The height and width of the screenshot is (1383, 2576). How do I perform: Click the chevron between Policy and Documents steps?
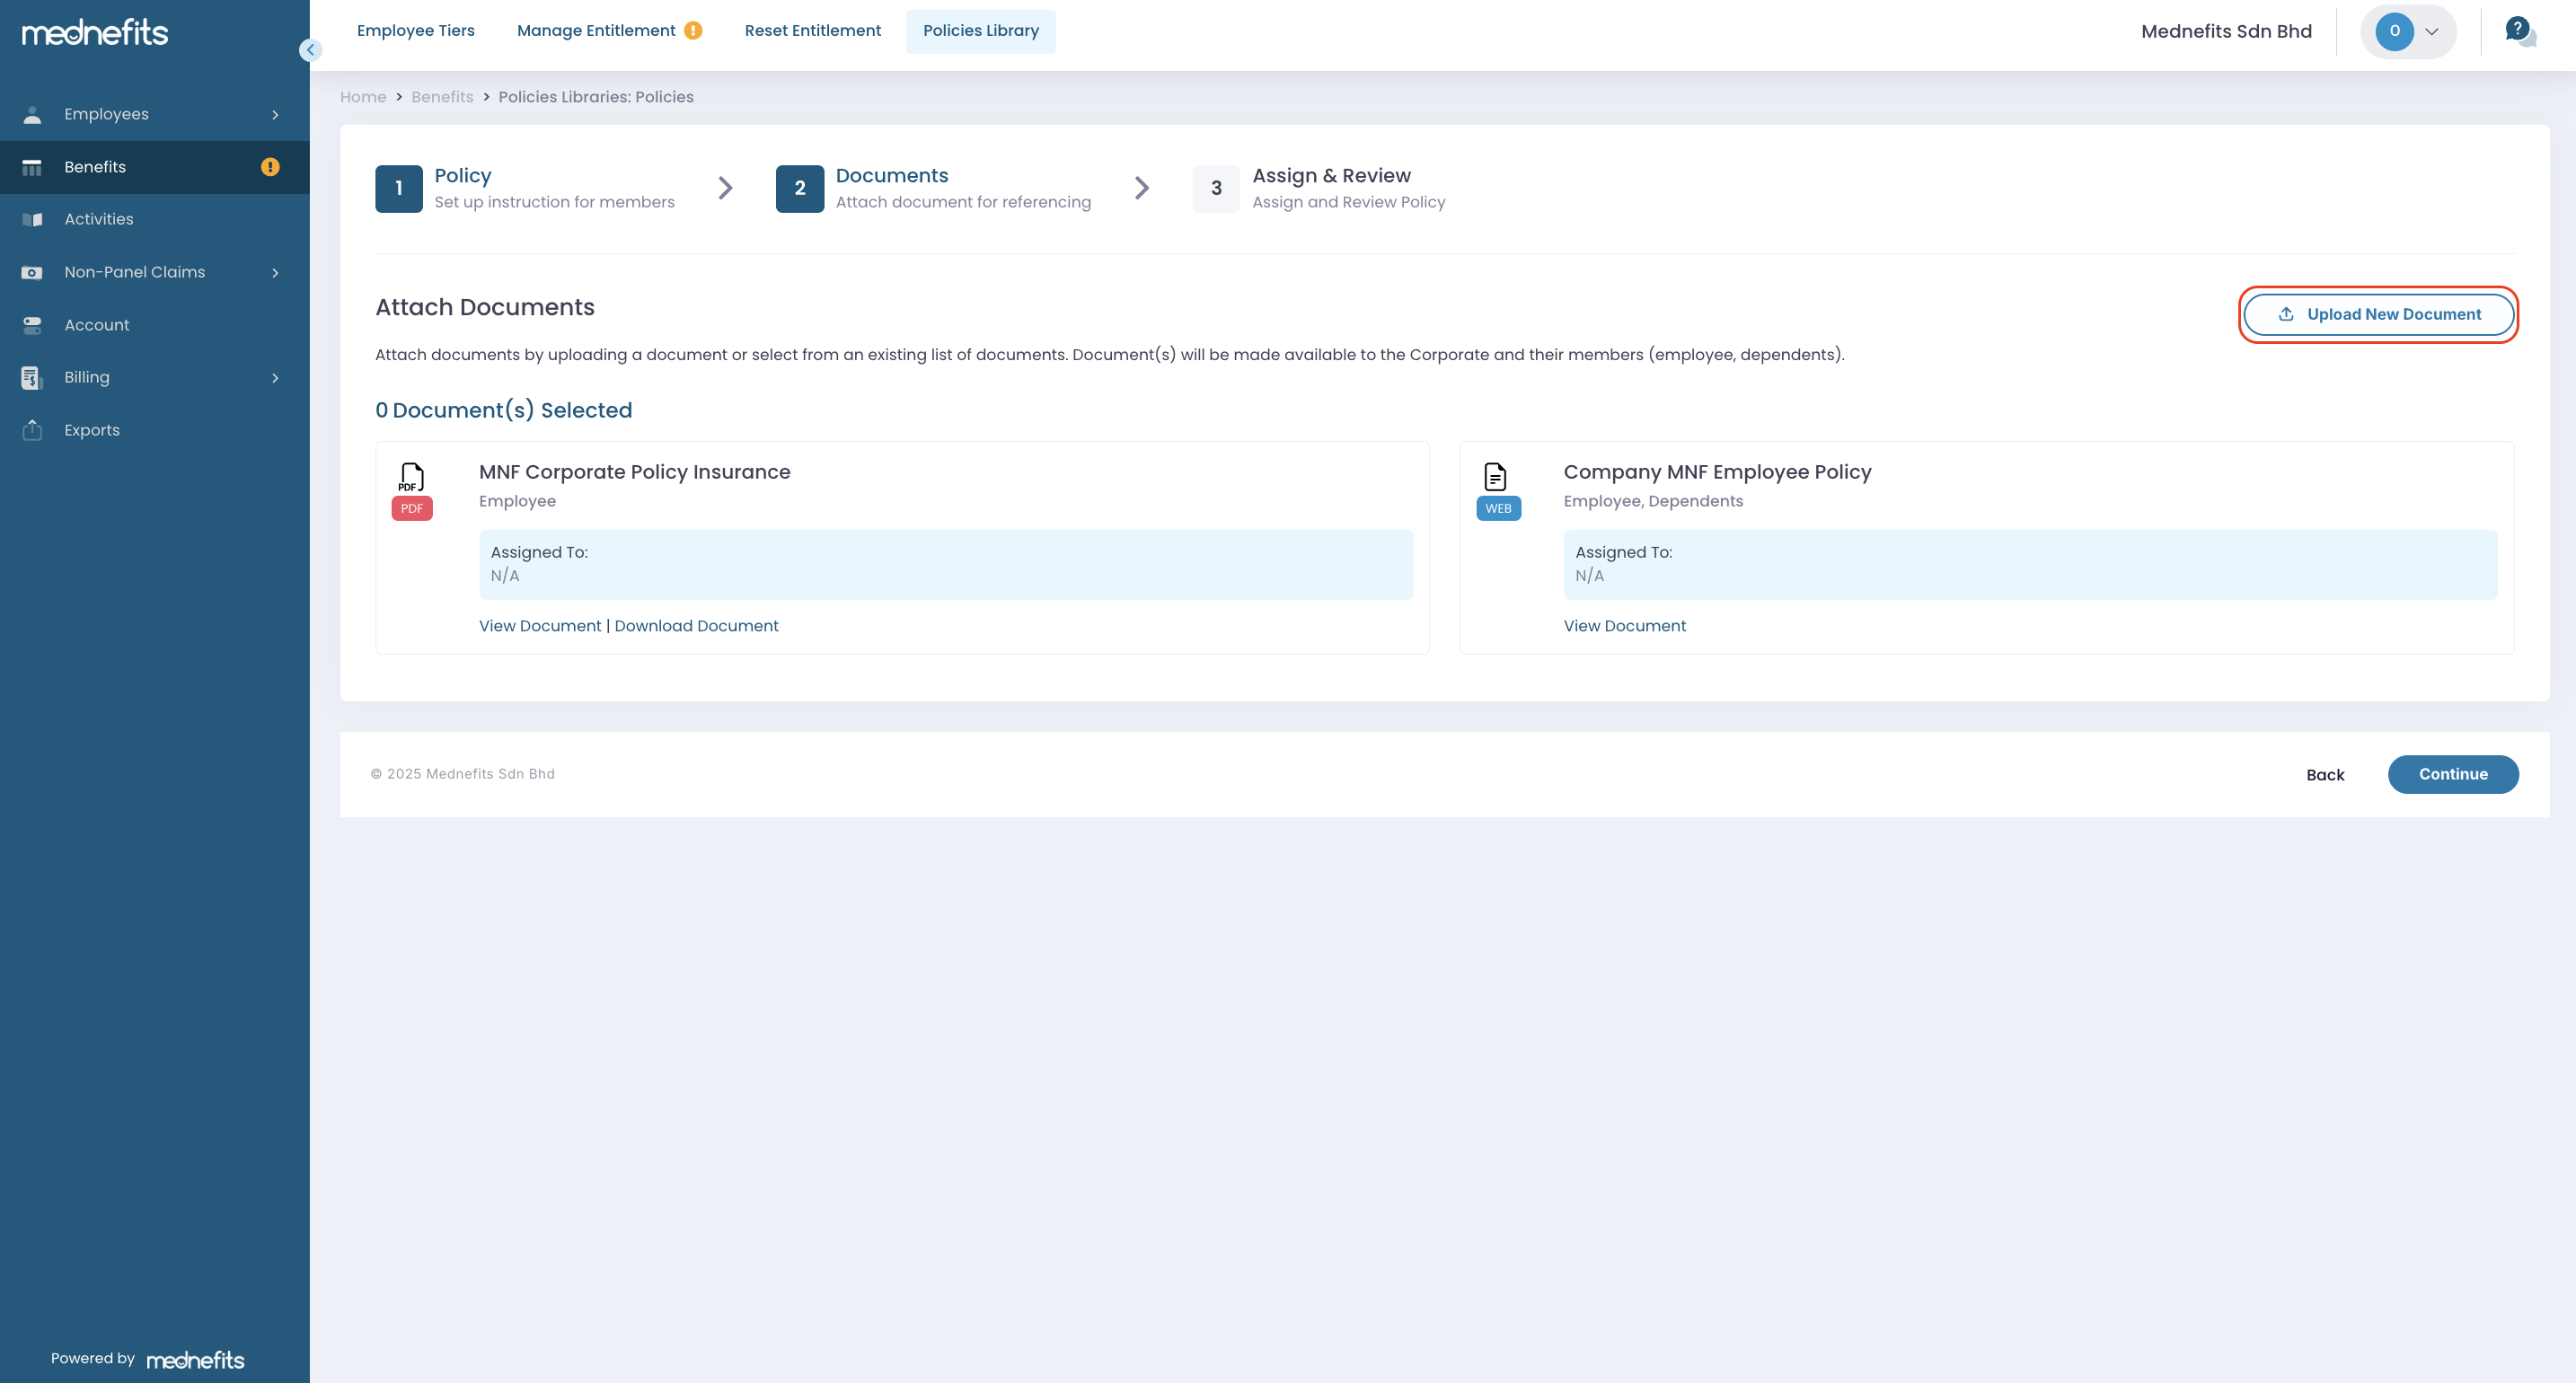tap(726, 188)
